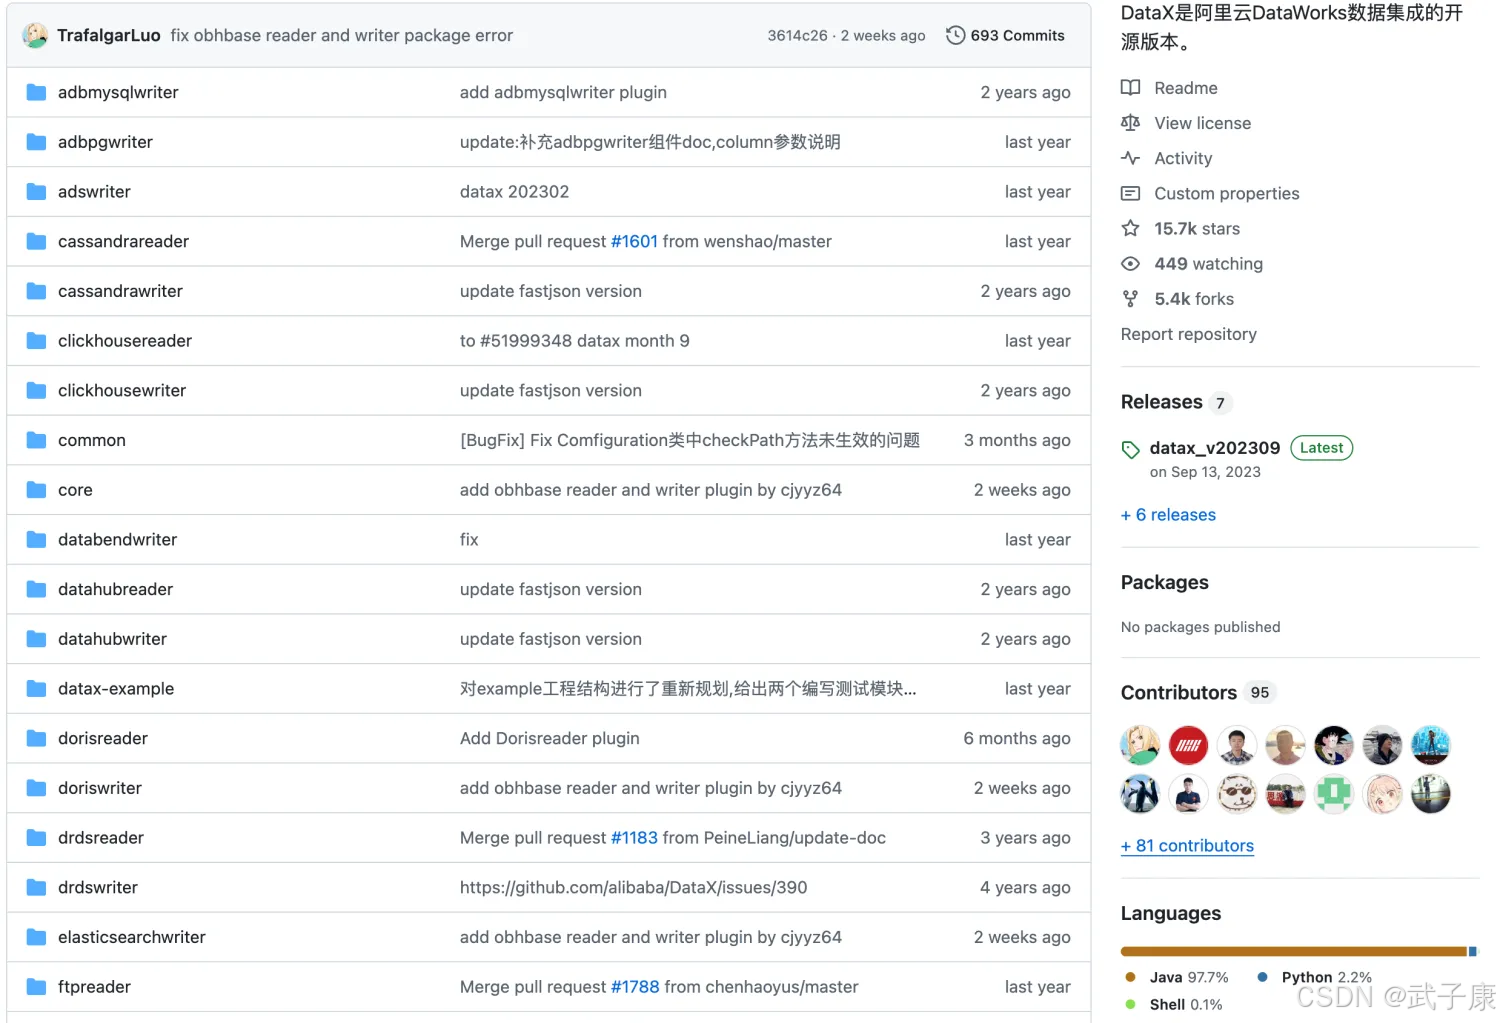
Task: Click the license scale icon
Action: pos(1130,123)
